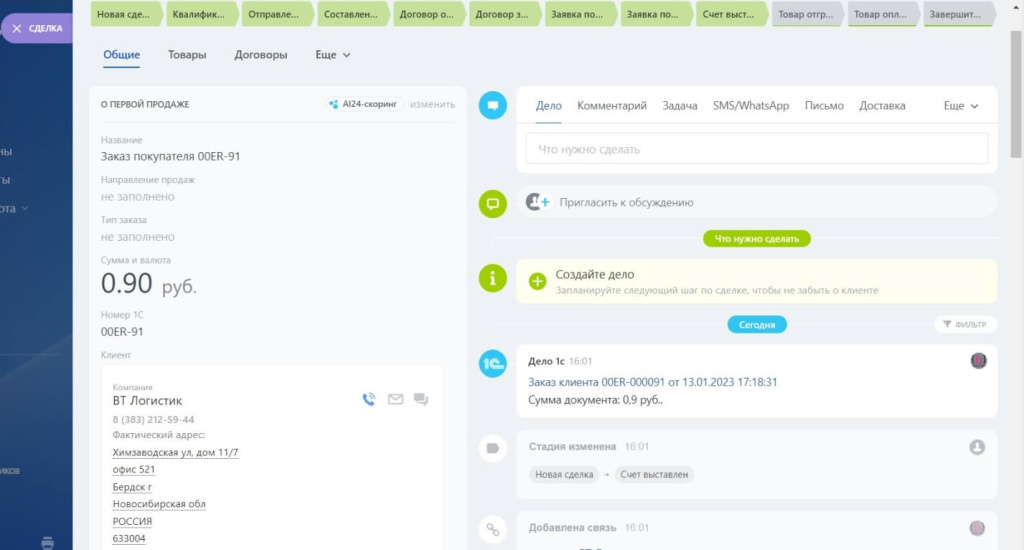Viewport: 1024px width, 550px height.
Task: Click the deal name Заказ покупателя 00ER-91
Action: click(170, 156)
